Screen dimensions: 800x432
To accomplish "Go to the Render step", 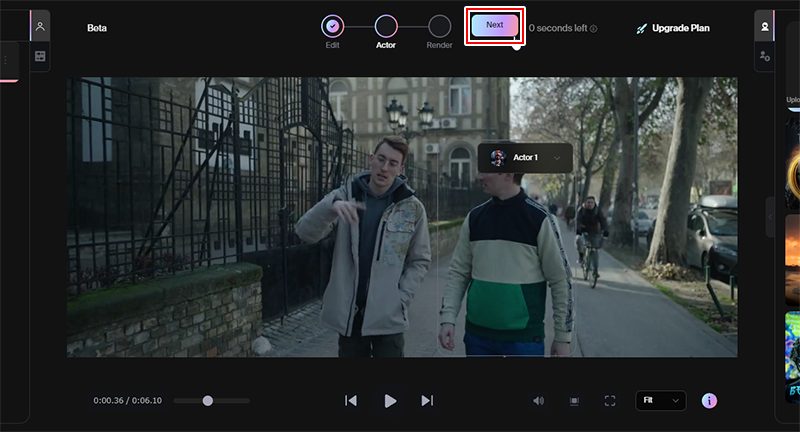I will click(439, 26).
